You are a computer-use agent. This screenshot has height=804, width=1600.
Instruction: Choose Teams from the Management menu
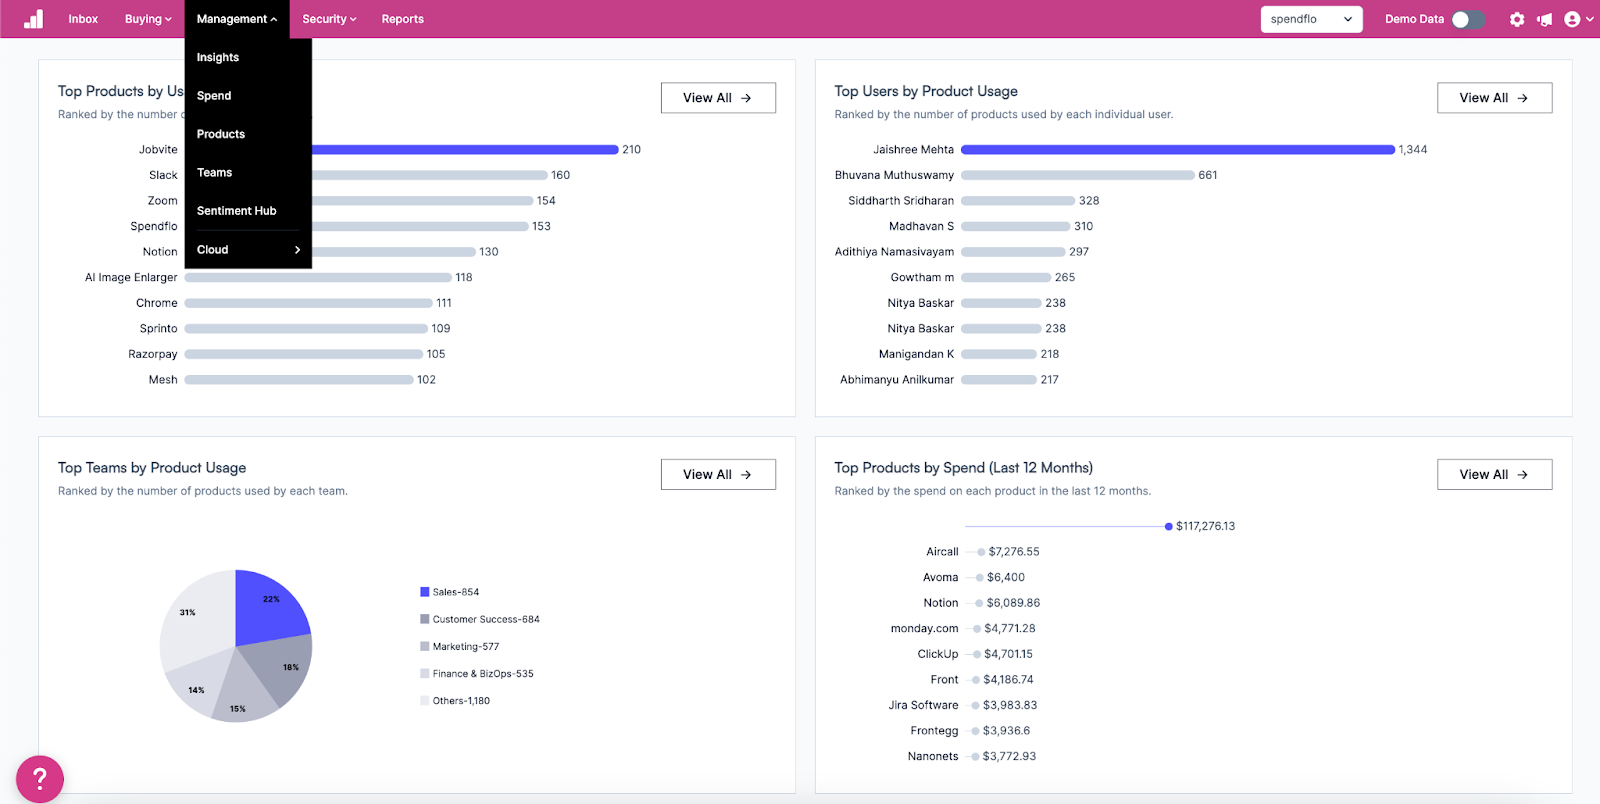point(215,172)
